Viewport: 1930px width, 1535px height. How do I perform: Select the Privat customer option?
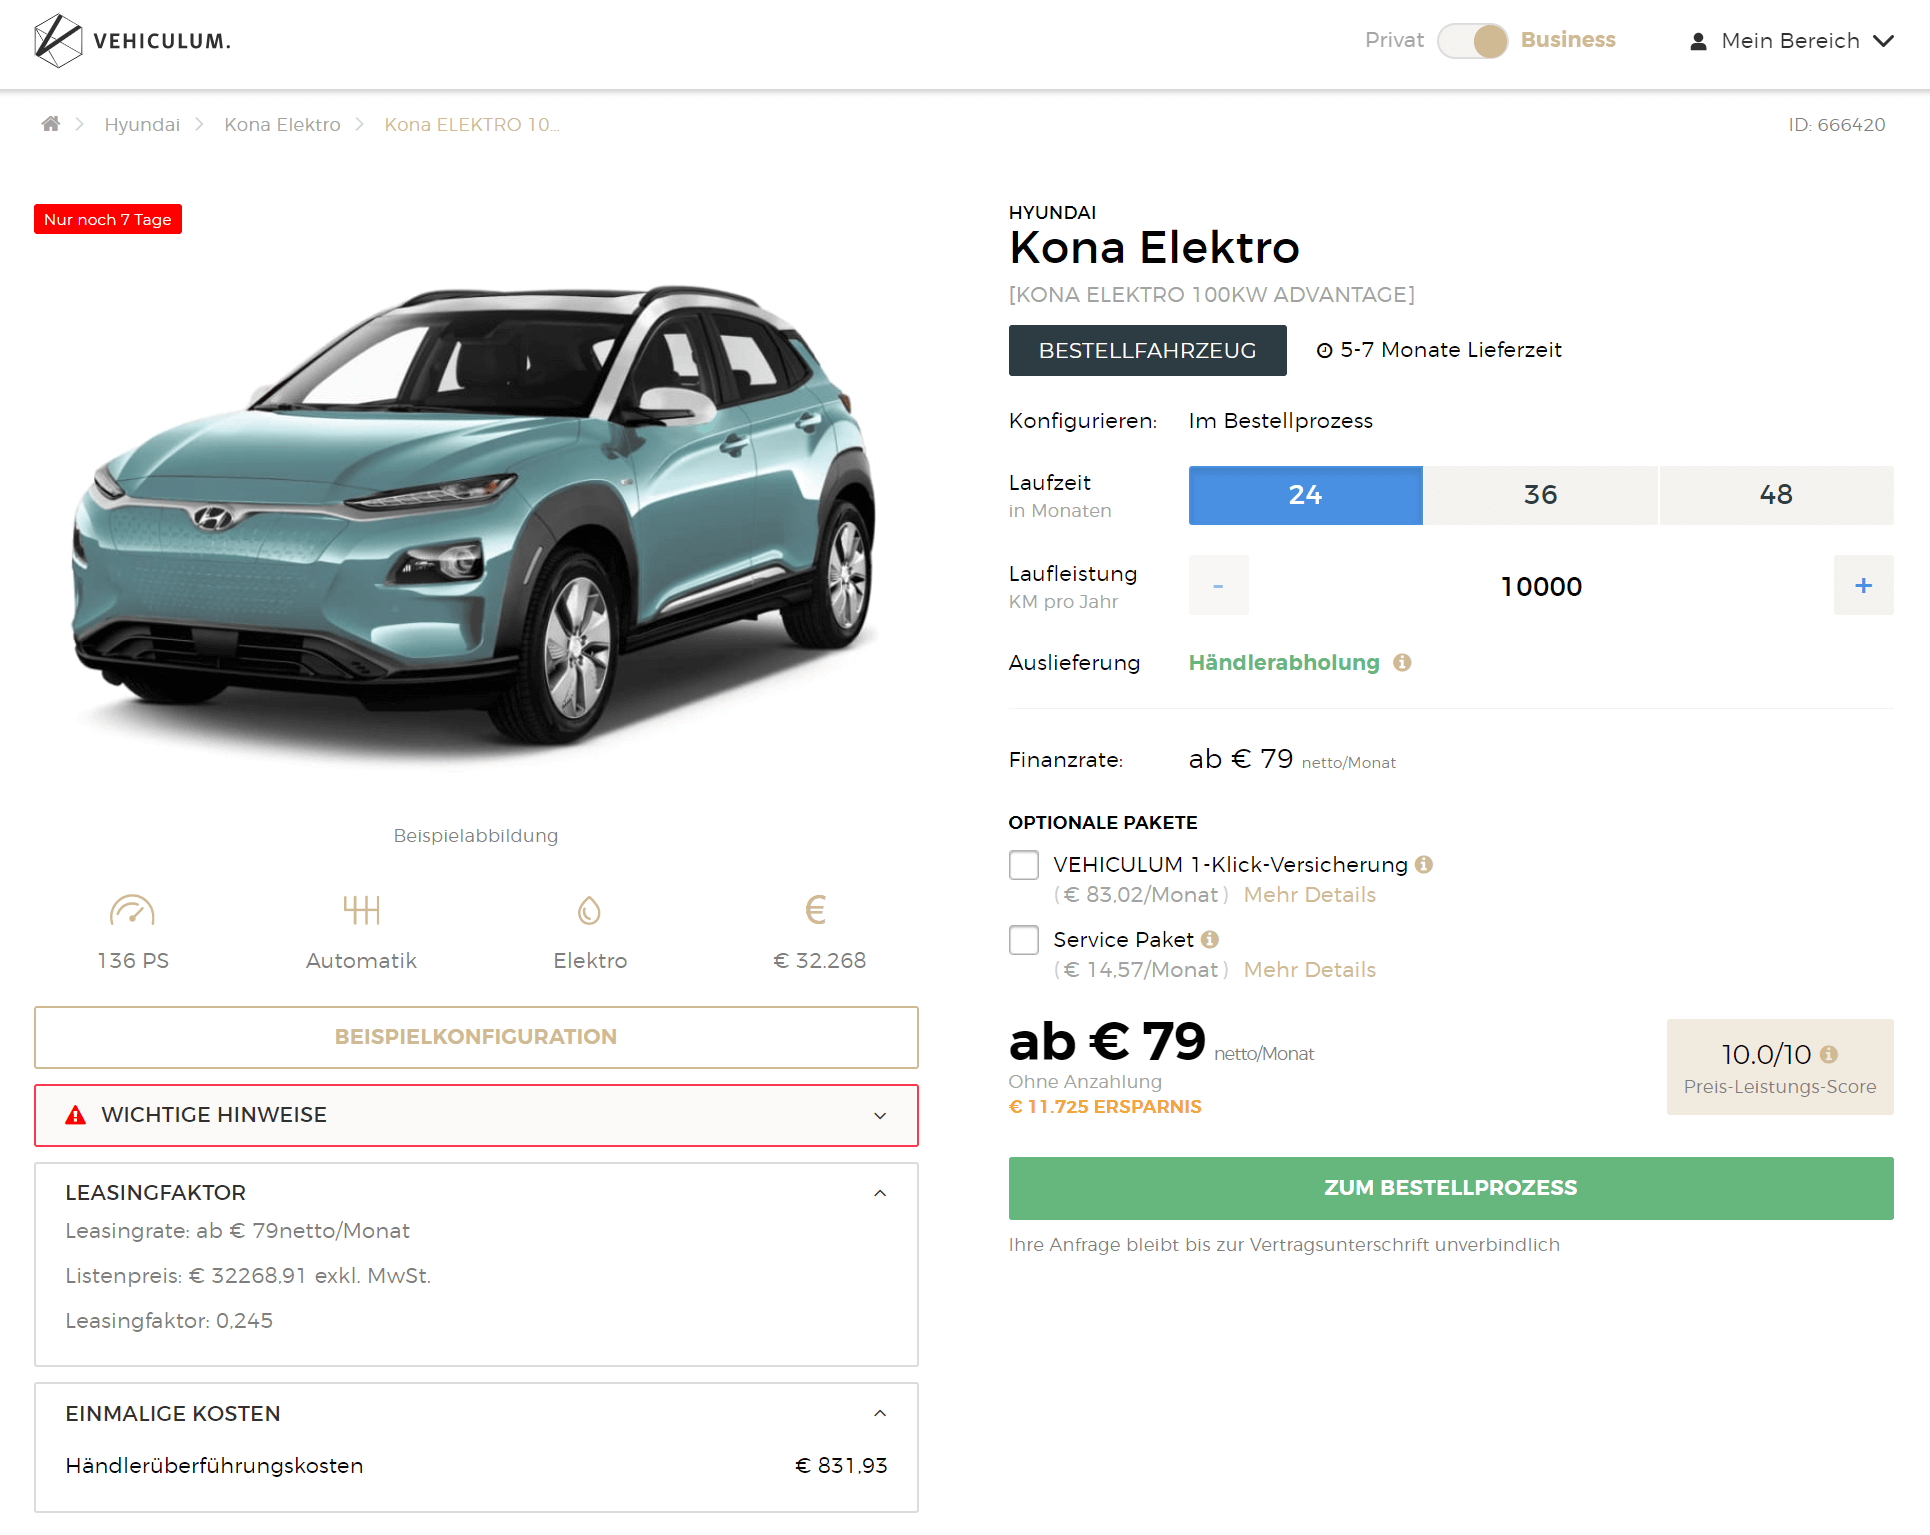tap(1394, 40)
